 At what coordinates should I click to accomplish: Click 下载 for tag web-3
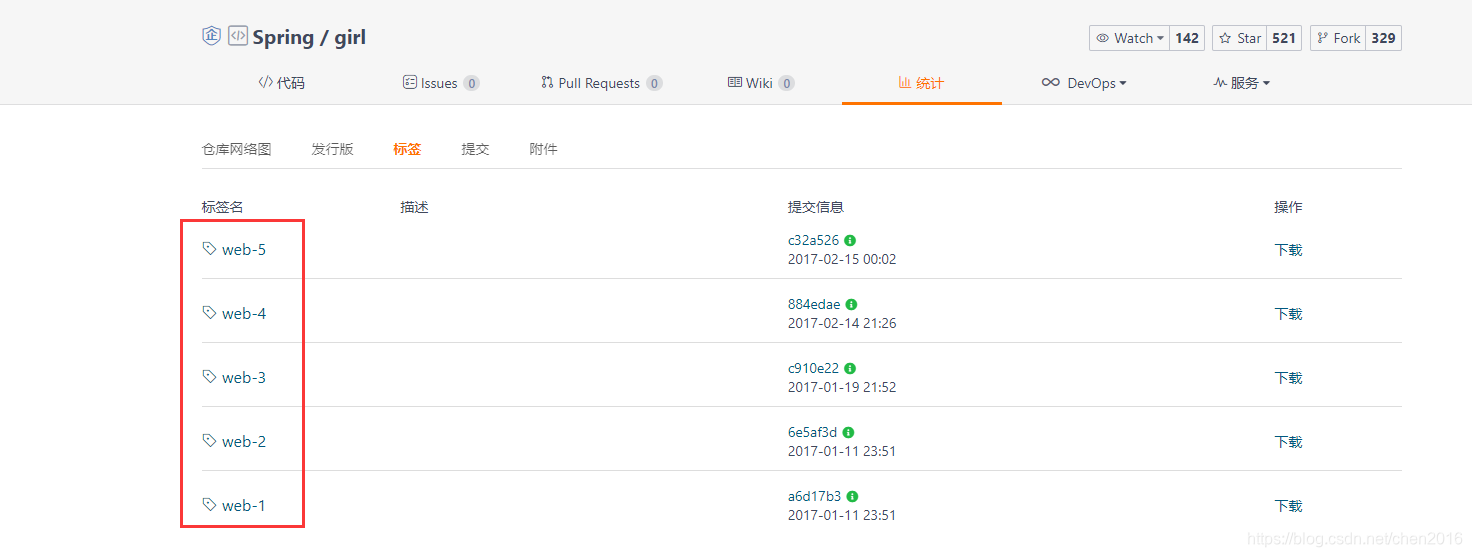pos(1288,378)
